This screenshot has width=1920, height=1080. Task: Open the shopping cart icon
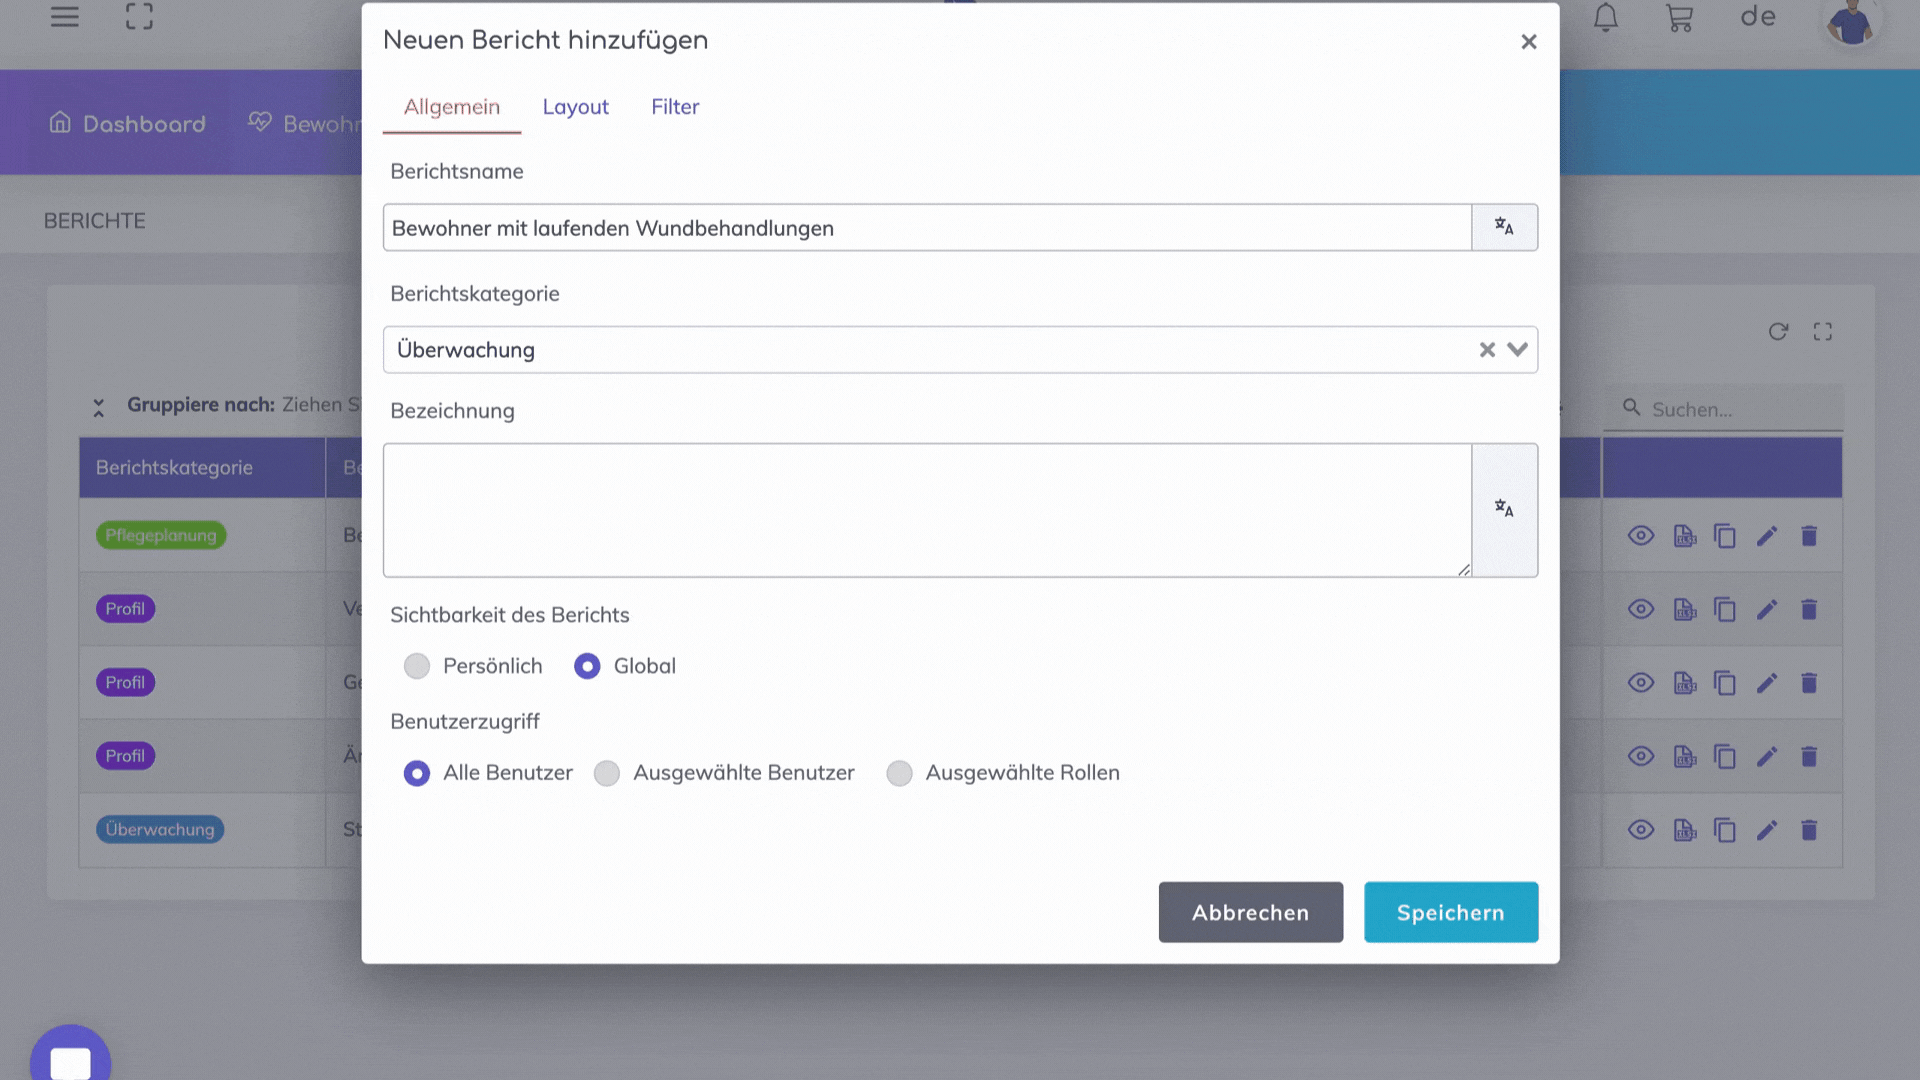1679,18
